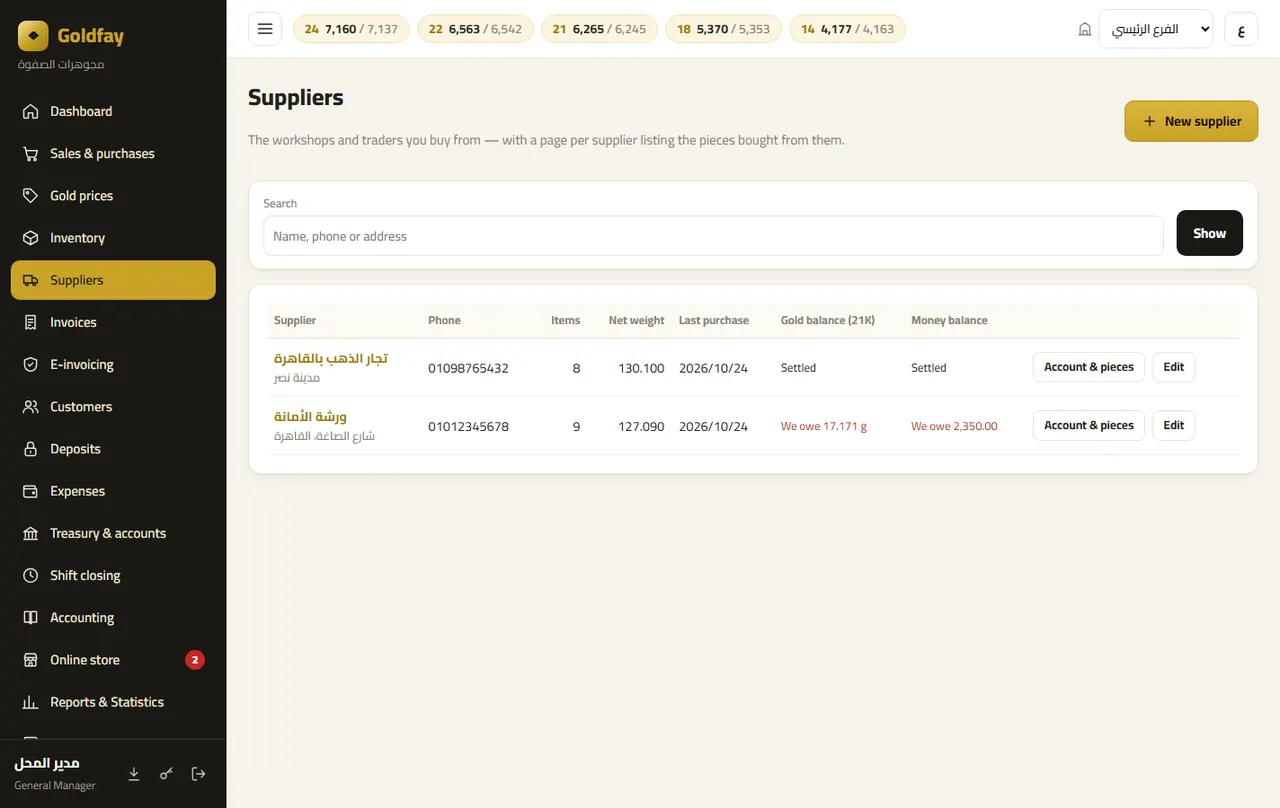Open supplier link تجار الذهب بالقاهرة
The width and height of the screenshot is (1280, 808).
pos(331,358)
